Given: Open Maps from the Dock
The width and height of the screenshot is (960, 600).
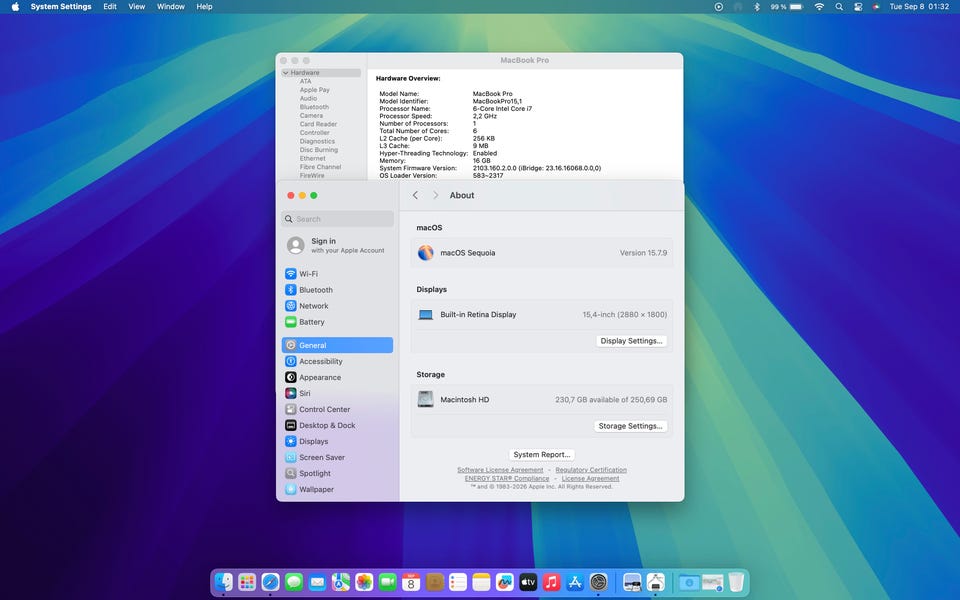Looking at the screenshot, I should (x=341, y=582).
